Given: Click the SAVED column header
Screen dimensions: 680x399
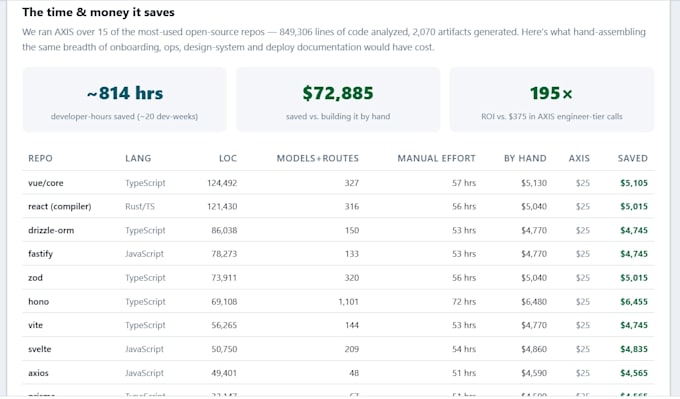Looking at the screenshot, I should tap(633, 158).
